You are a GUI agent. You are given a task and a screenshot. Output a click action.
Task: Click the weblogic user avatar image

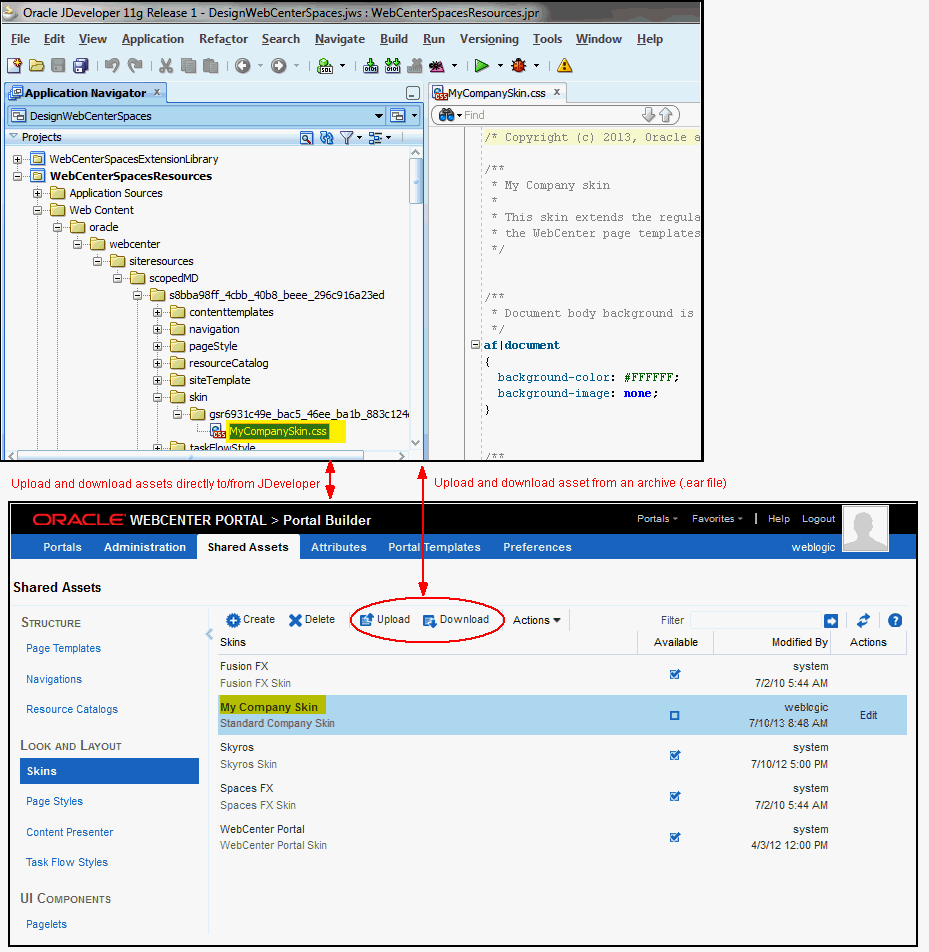pos(865,528)
